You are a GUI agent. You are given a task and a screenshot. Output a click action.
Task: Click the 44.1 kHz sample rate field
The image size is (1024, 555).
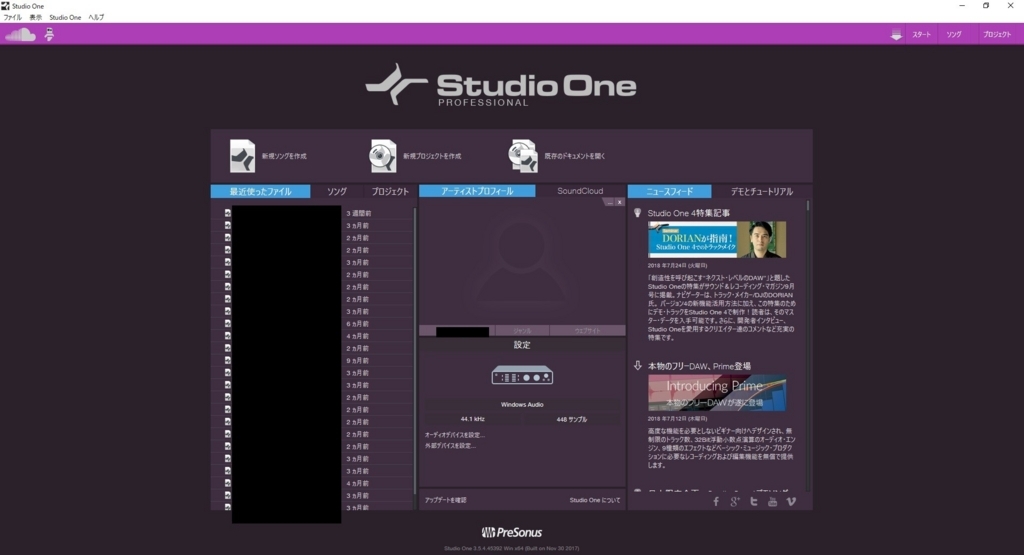(x=472, y=419)
